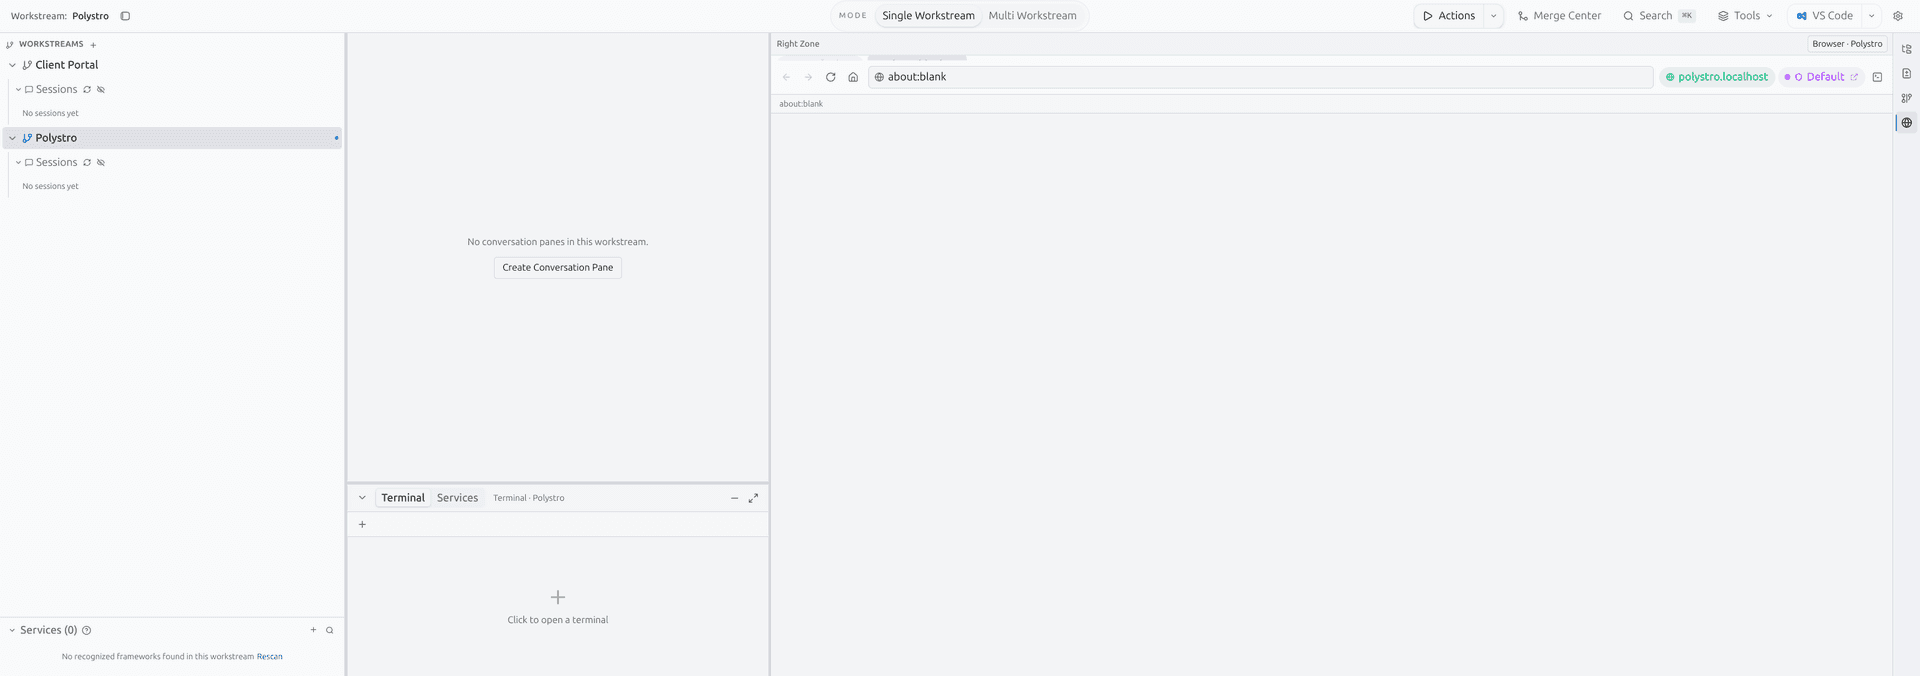Open settings gear in top bar
The width and height of the screenshot is (1920, 676).
pyautogui.click(x=1898, y=16)
